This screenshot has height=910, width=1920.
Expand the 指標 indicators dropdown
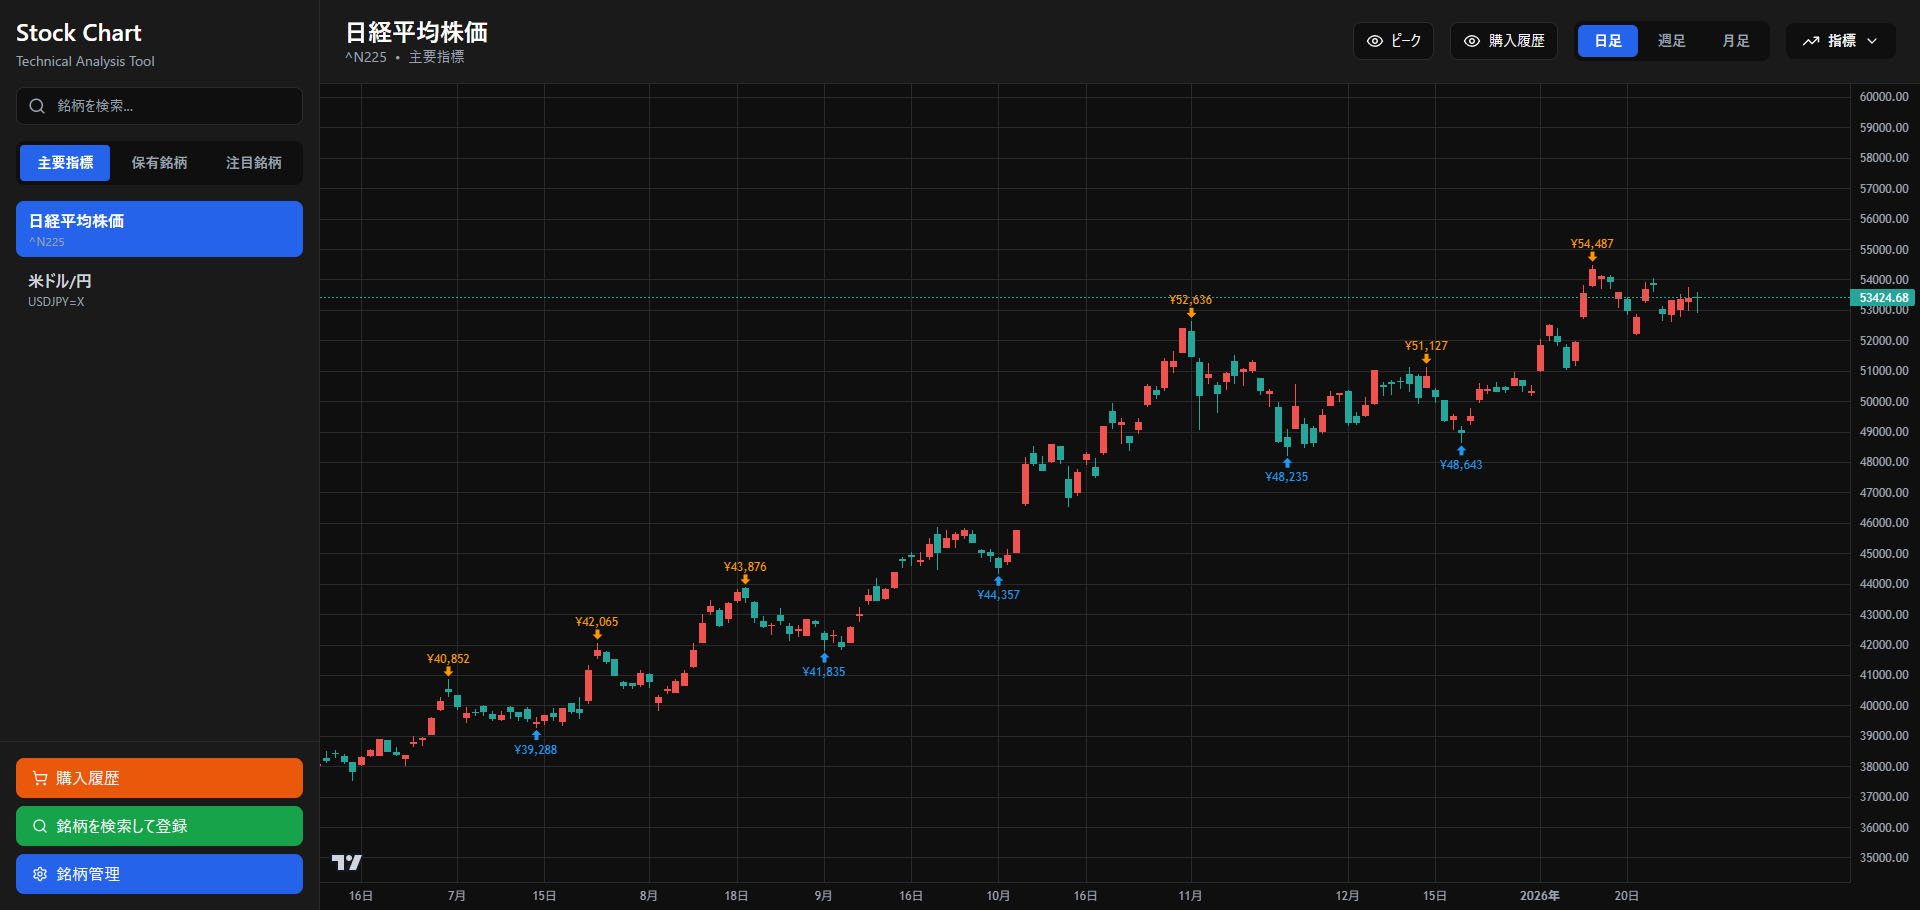1840,41
